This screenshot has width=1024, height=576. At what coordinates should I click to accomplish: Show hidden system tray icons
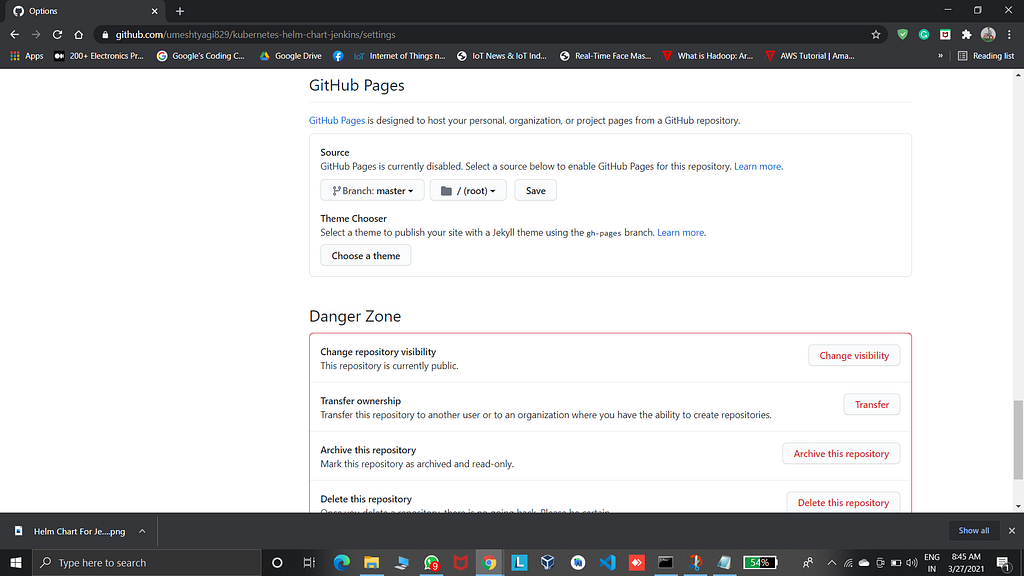tap(831, 562)
